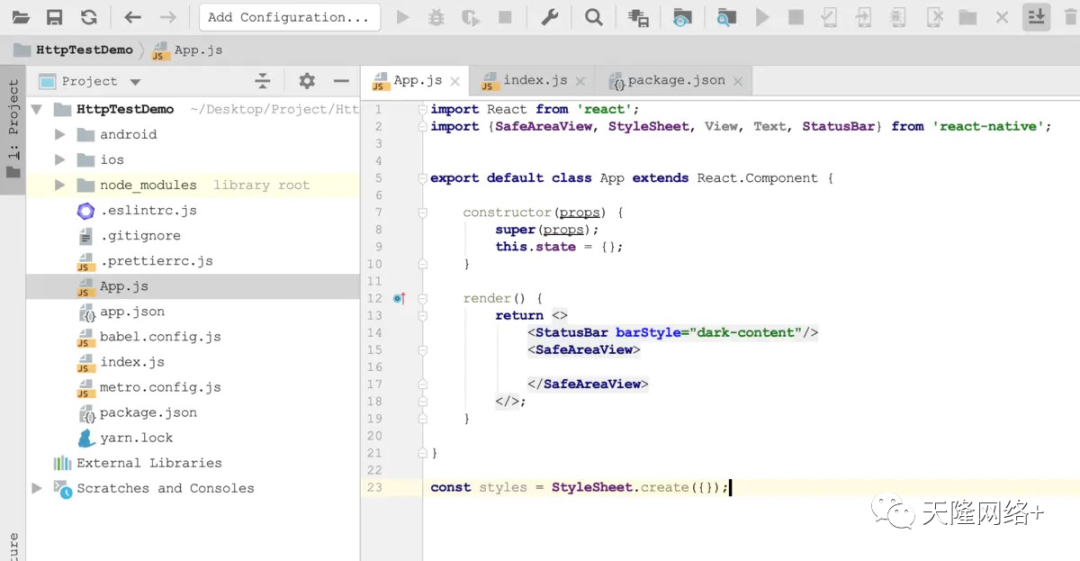Select metro.config.js in the project tree
The image size is (1080, 561).
pyautogui.click(x=160, y=387)
